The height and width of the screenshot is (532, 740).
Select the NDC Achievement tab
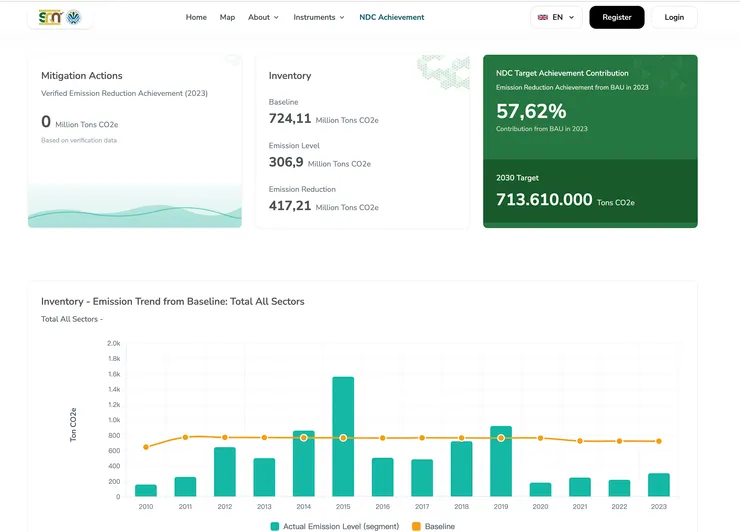392,17
